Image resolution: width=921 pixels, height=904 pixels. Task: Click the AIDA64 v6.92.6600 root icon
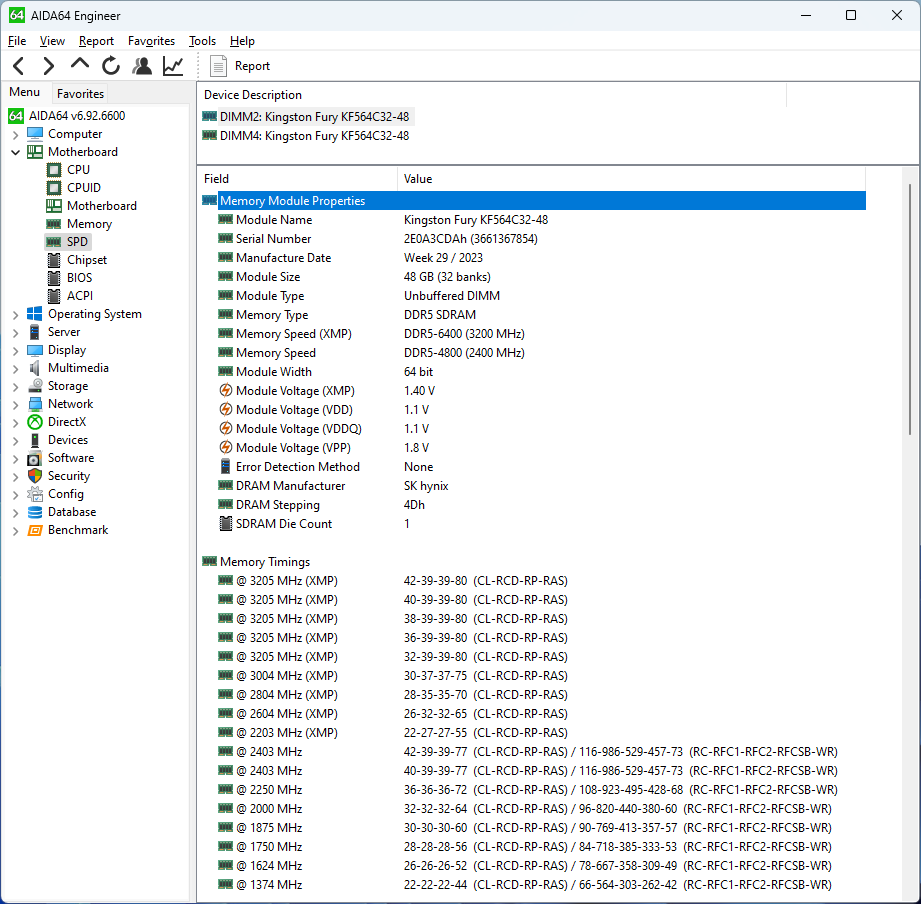click(16, 116)
